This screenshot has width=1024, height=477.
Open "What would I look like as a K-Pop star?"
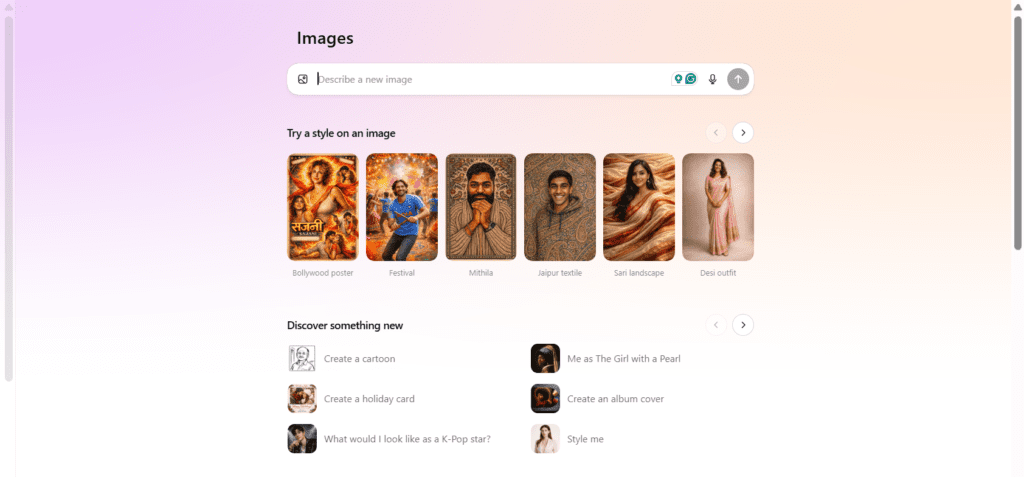pos(407,439)
